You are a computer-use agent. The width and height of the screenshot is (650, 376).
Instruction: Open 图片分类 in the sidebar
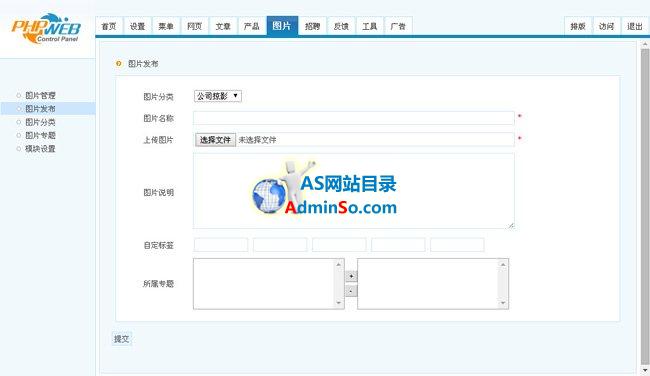pyautogui.click(x=40, y=122)
